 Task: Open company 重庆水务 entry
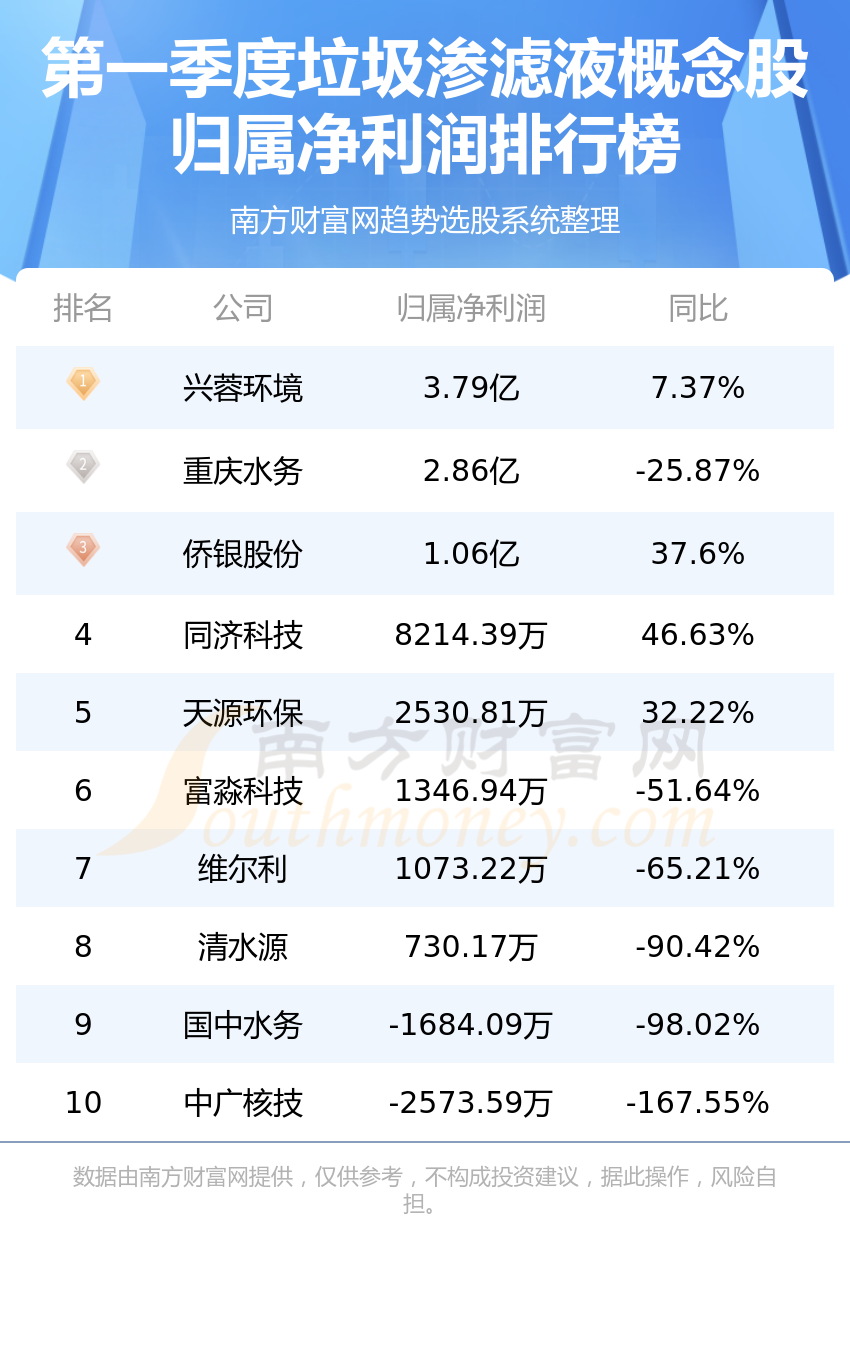pos(243,470)
